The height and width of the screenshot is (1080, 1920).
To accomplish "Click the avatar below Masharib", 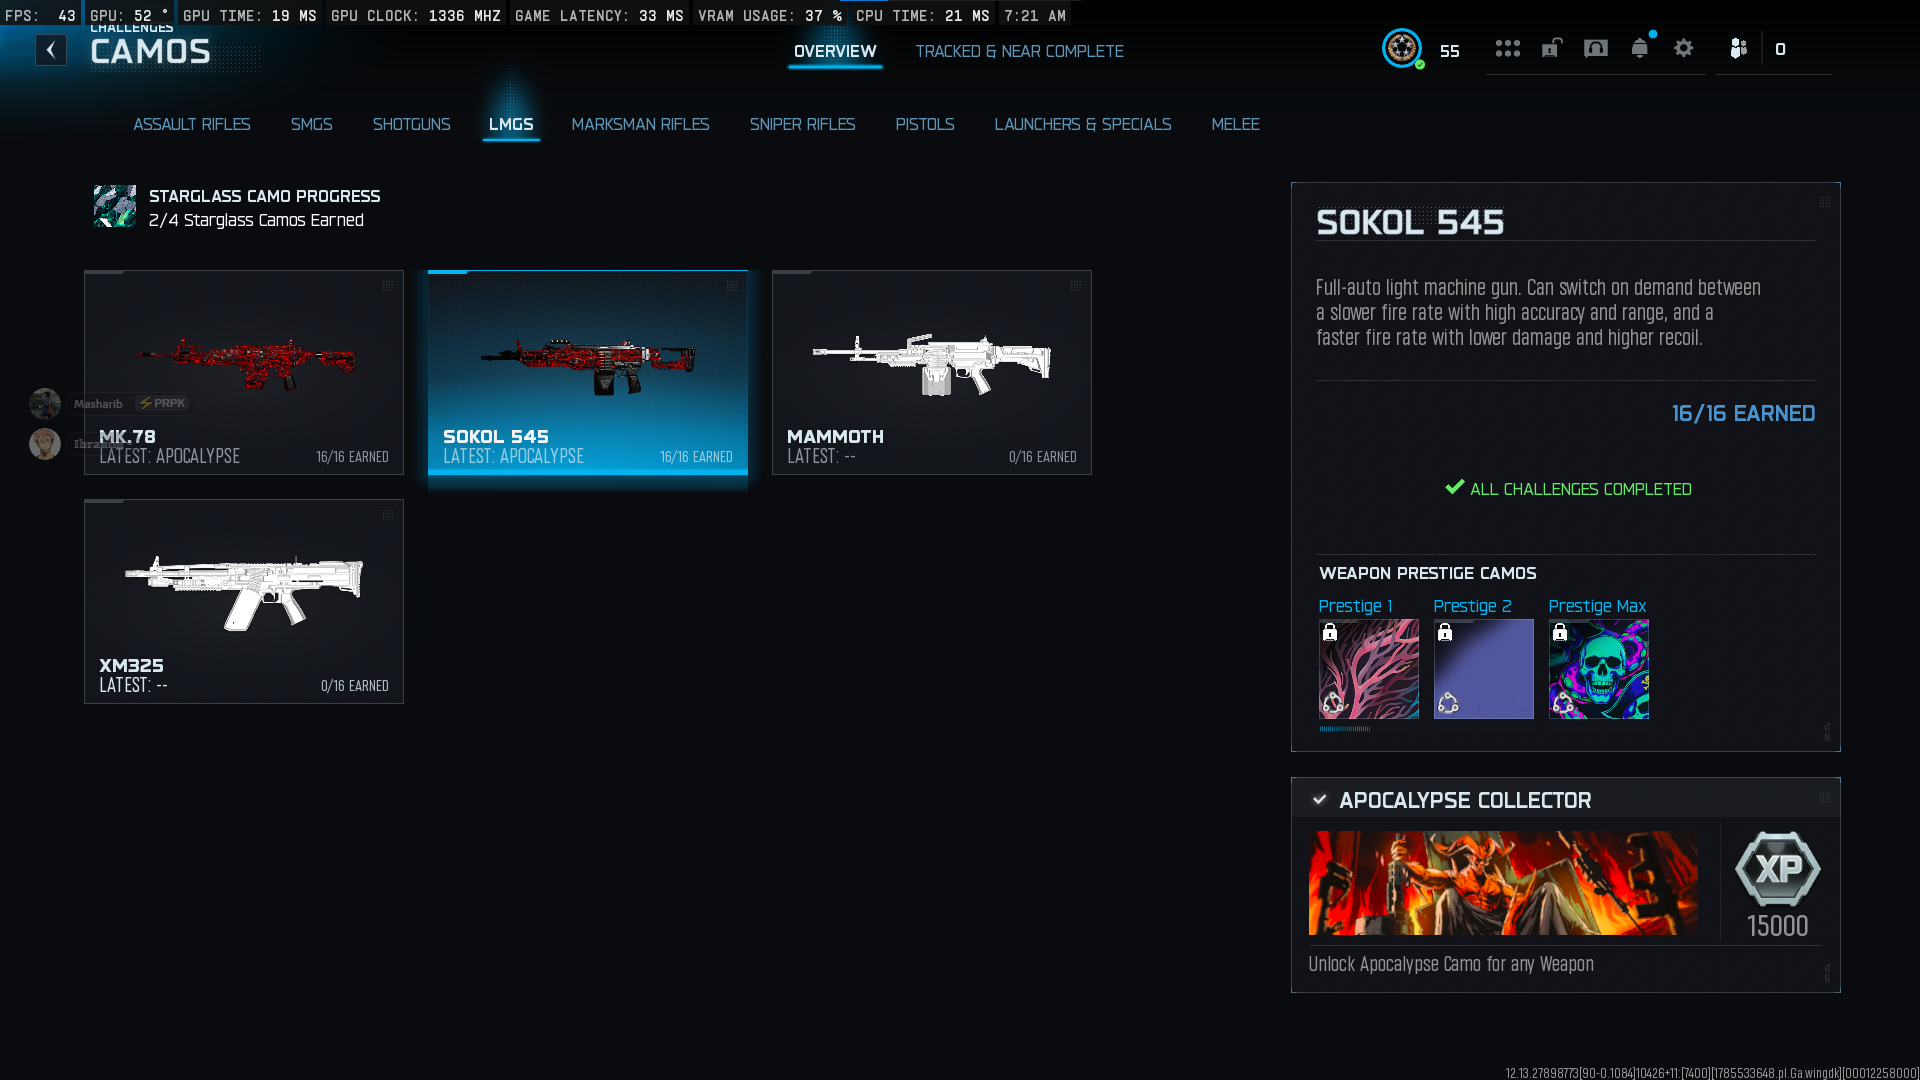I will tap(45, 444).
